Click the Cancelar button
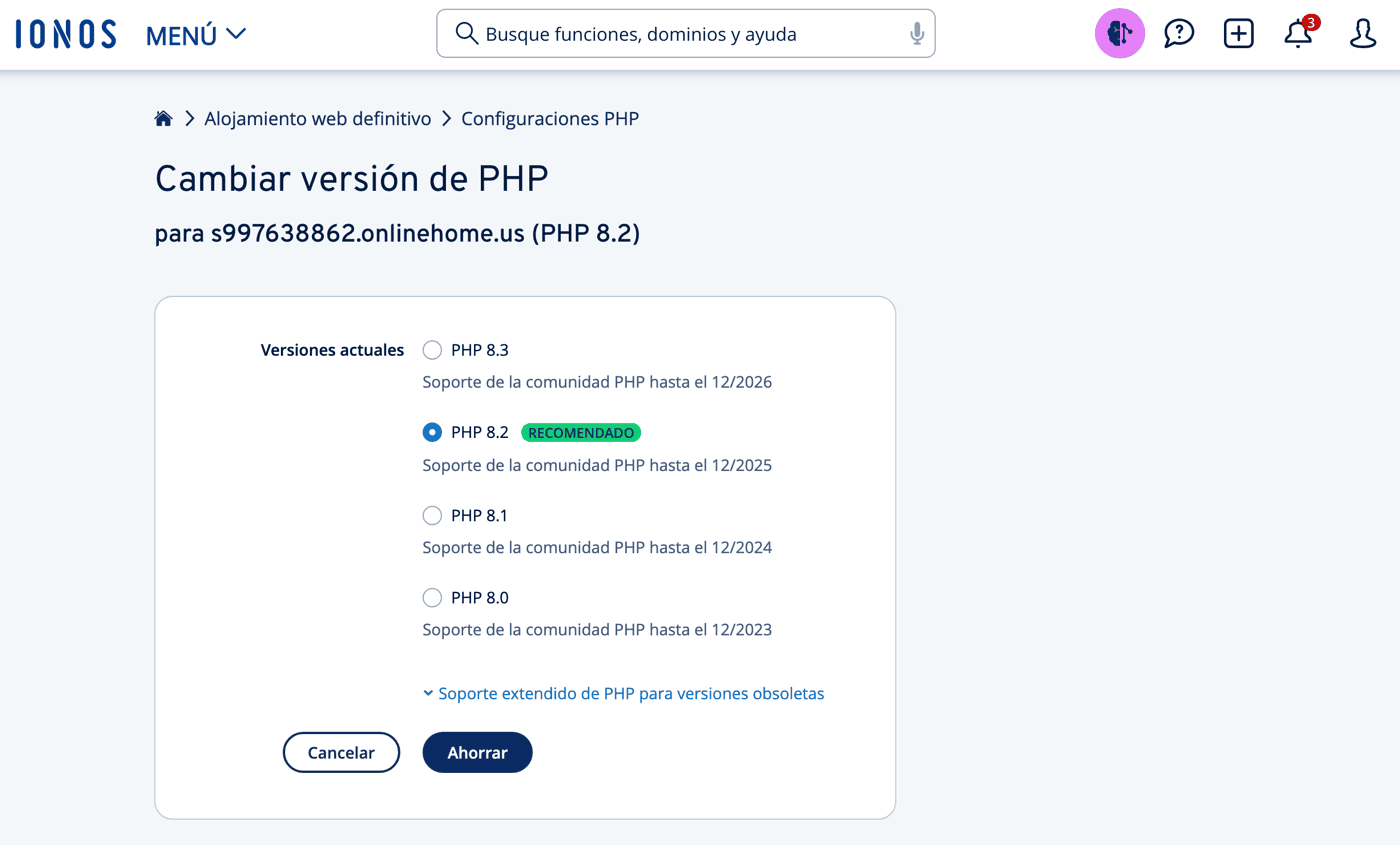 coord(341,753)
